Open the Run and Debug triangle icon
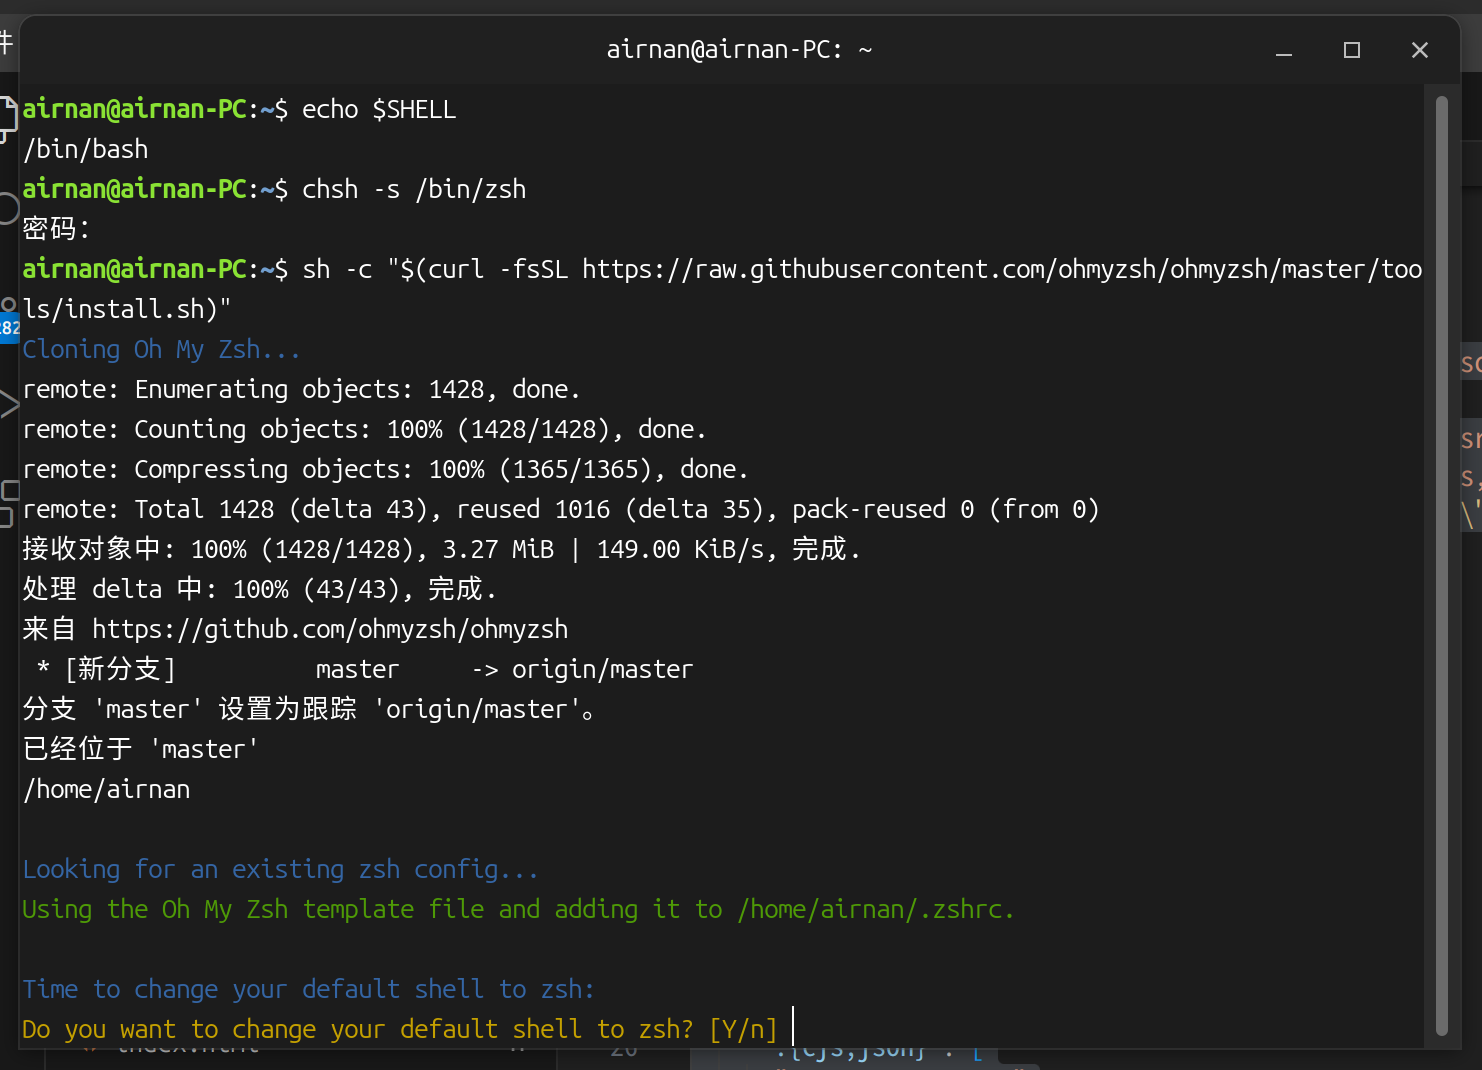1482x1070 pixels. [x=9, y=404]
